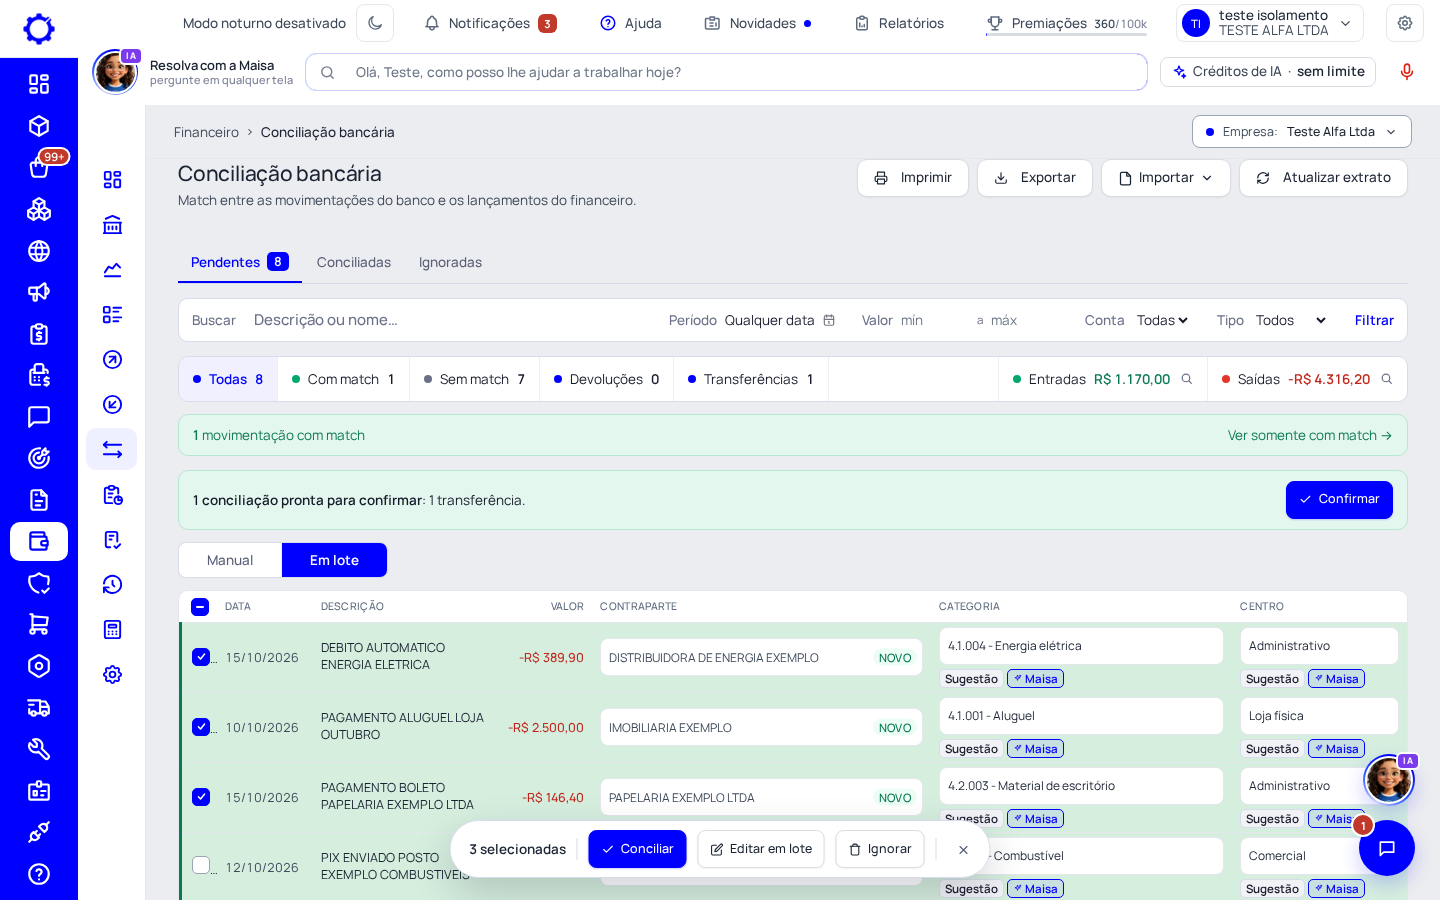Open the history clock icon in submenu
The width and height of the screenshot is (1440, 900).
[112, 584]
